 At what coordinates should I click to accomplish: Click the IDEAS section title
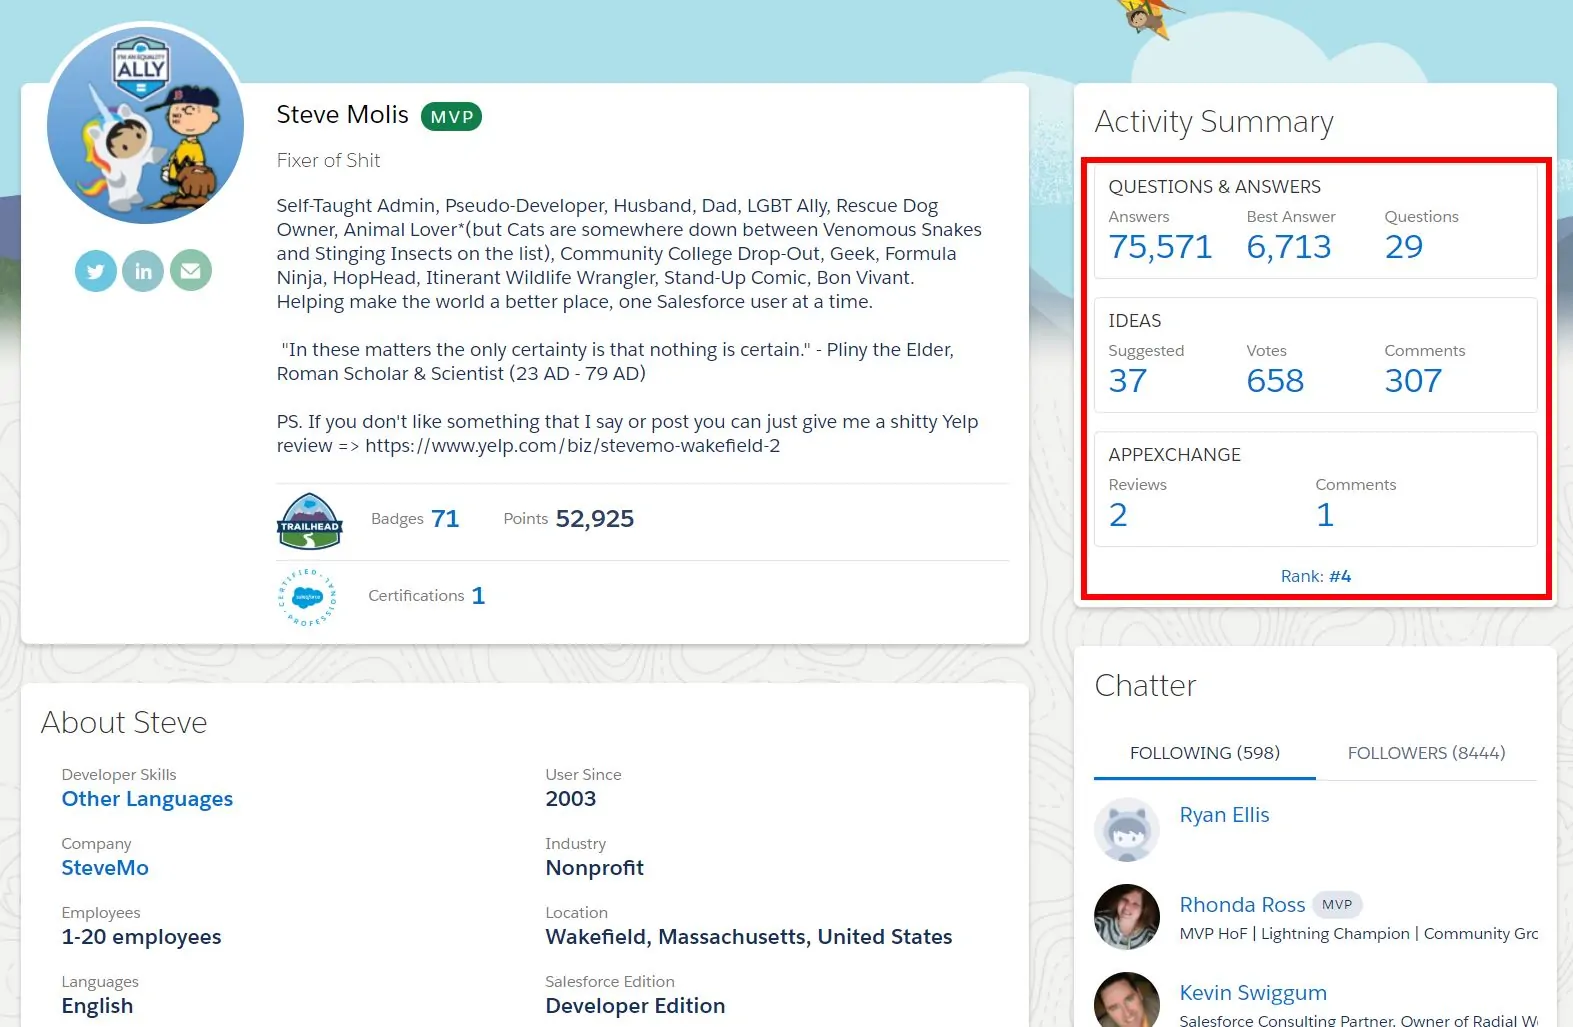pyautogui.click(x=1135, y=321)
